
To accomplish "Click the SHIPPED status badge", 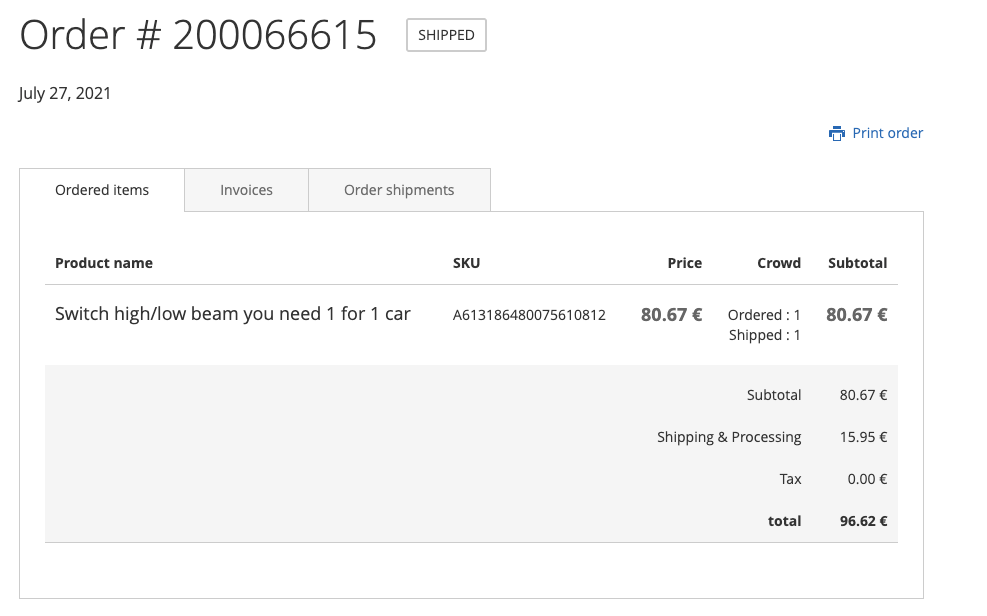I will [446, 35].
